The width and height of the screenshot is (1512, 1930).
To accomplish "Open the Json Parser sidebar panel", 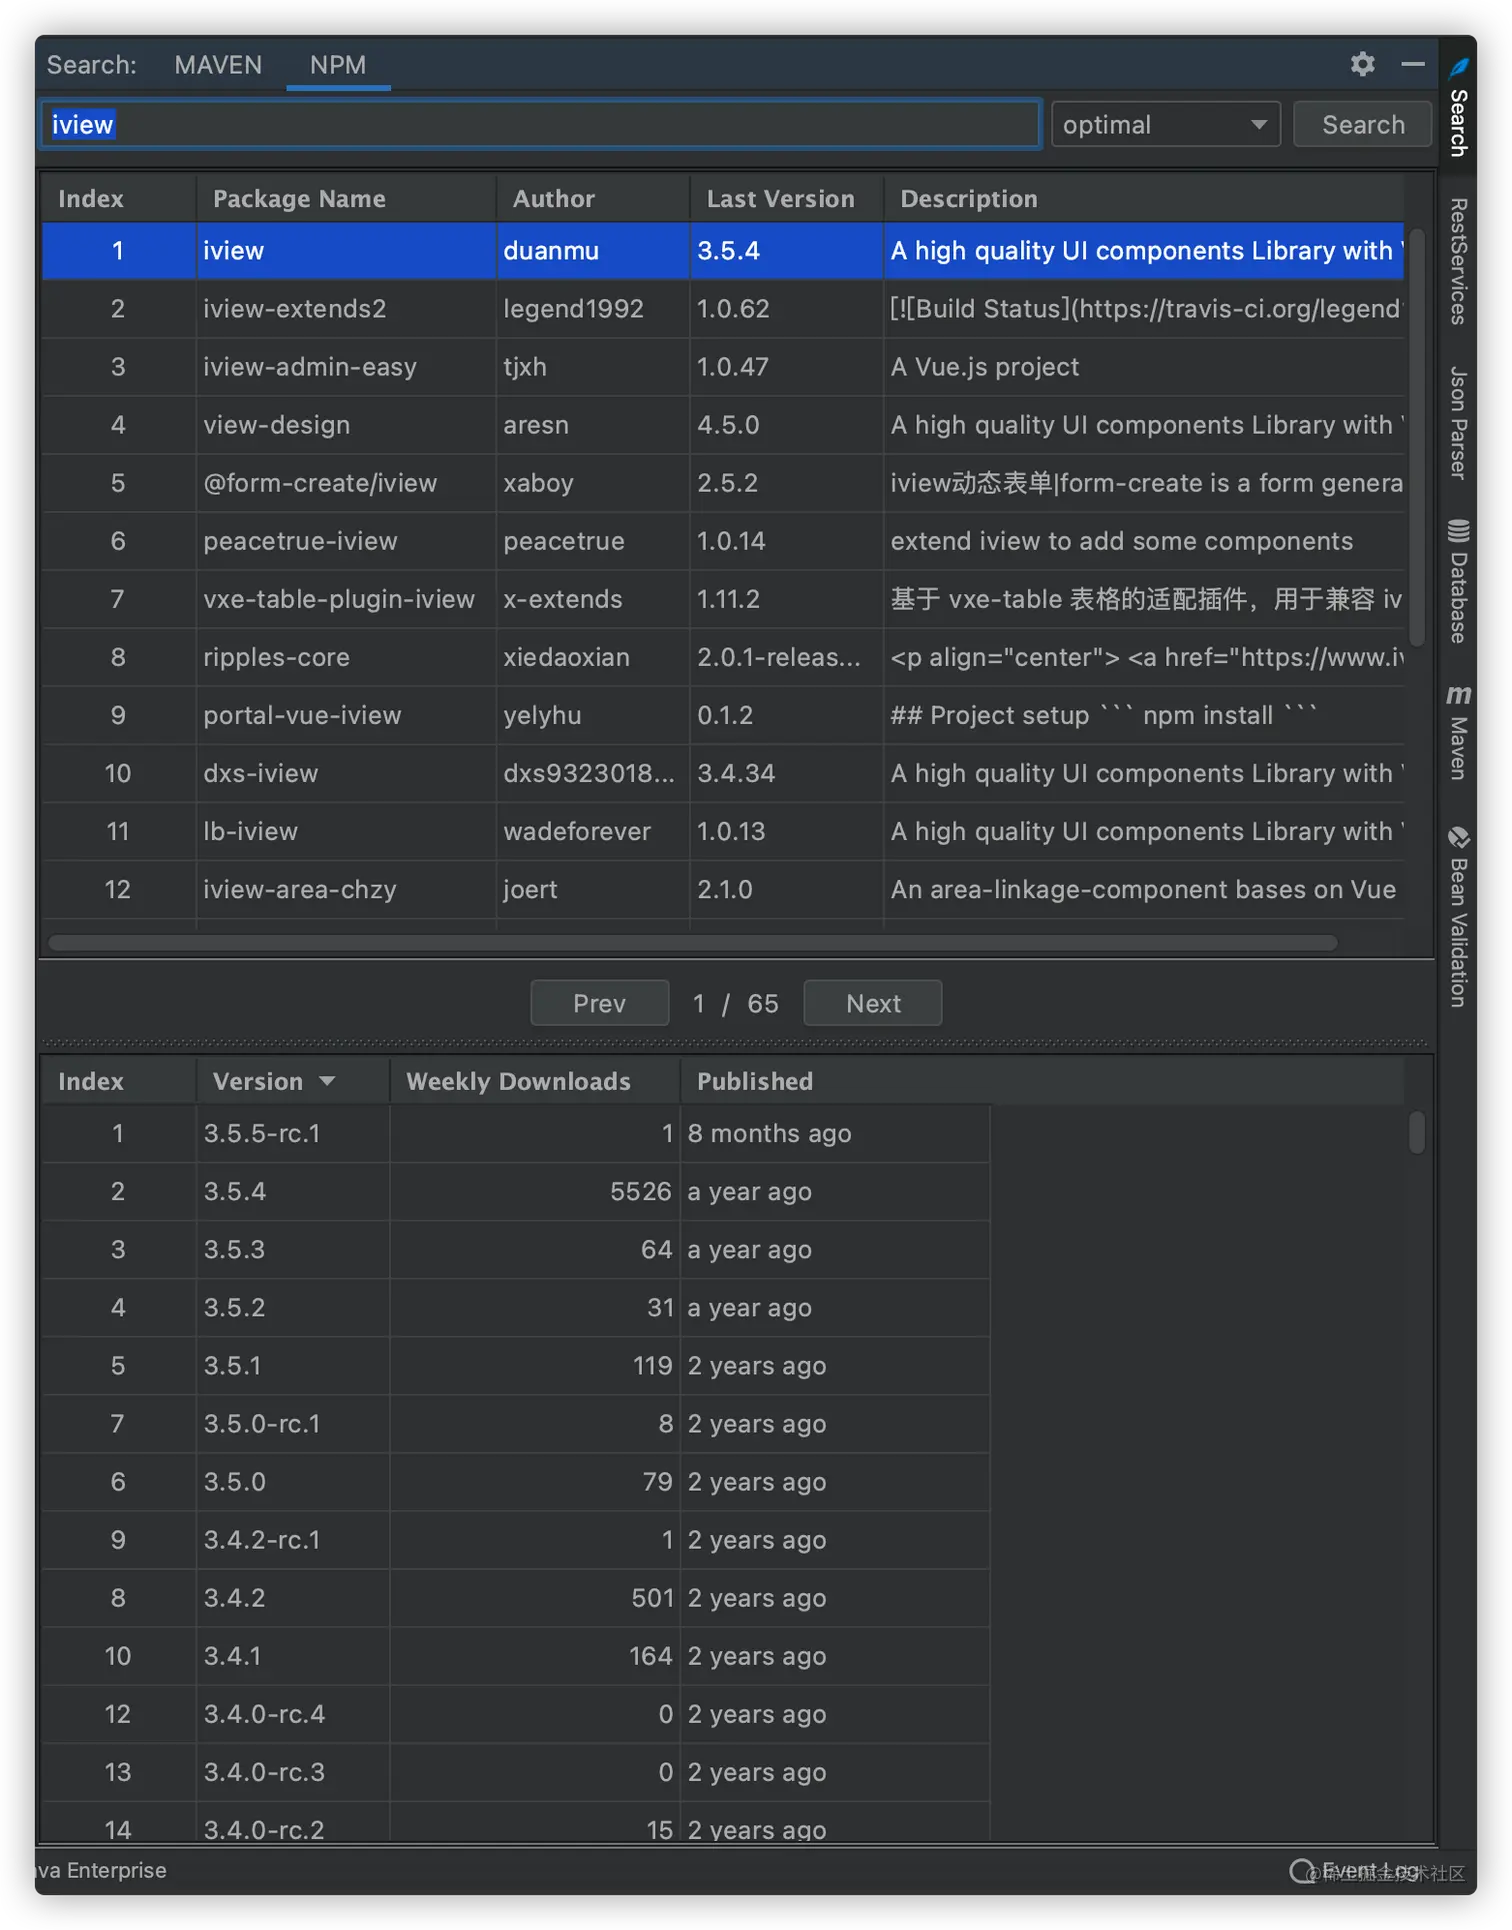I will 1458,423.
